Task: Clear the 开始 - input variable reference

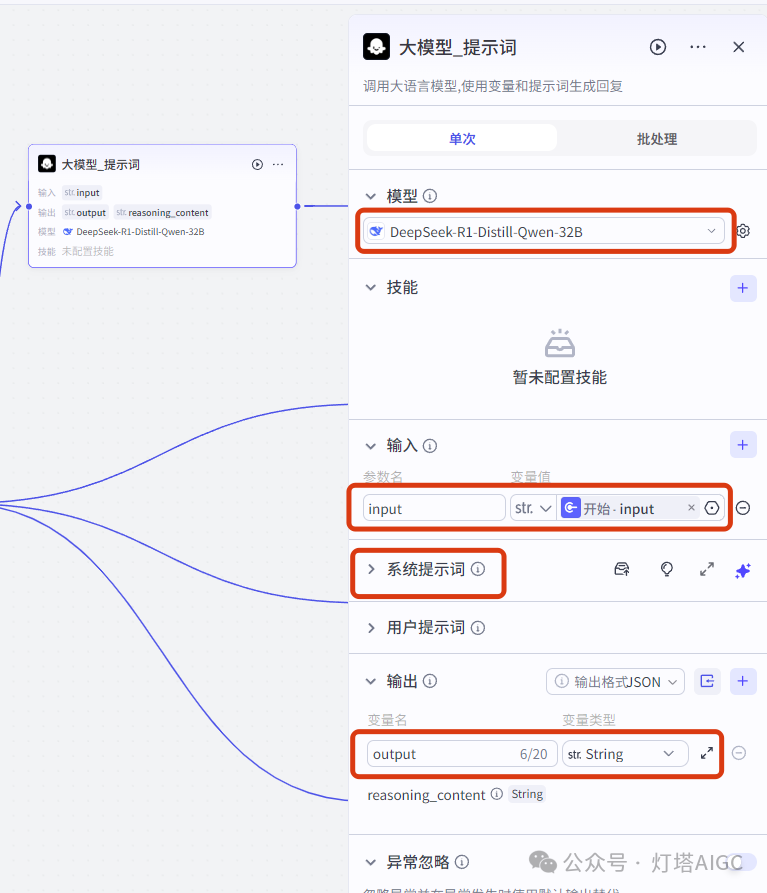Action: point(691,507)
